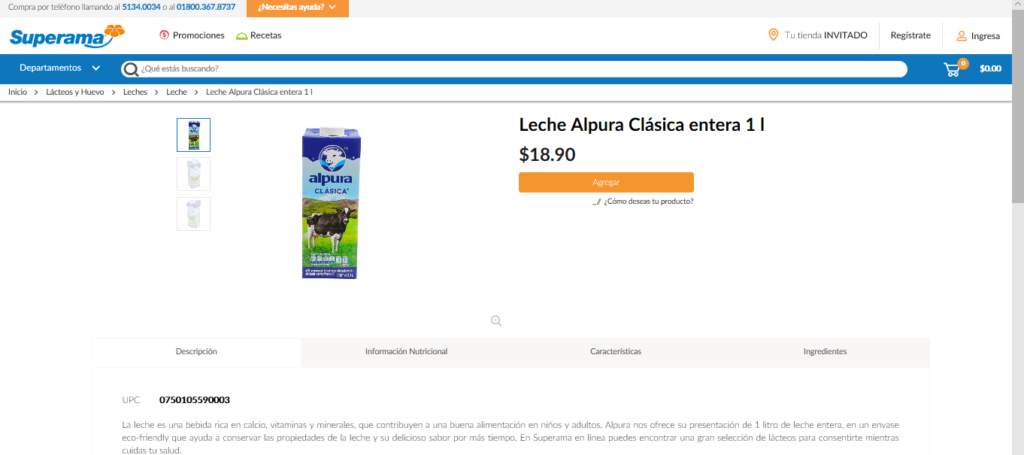Click the green Recetas dish icon
The height and width of the screenshot is (455, 1024).
[242, 36]
